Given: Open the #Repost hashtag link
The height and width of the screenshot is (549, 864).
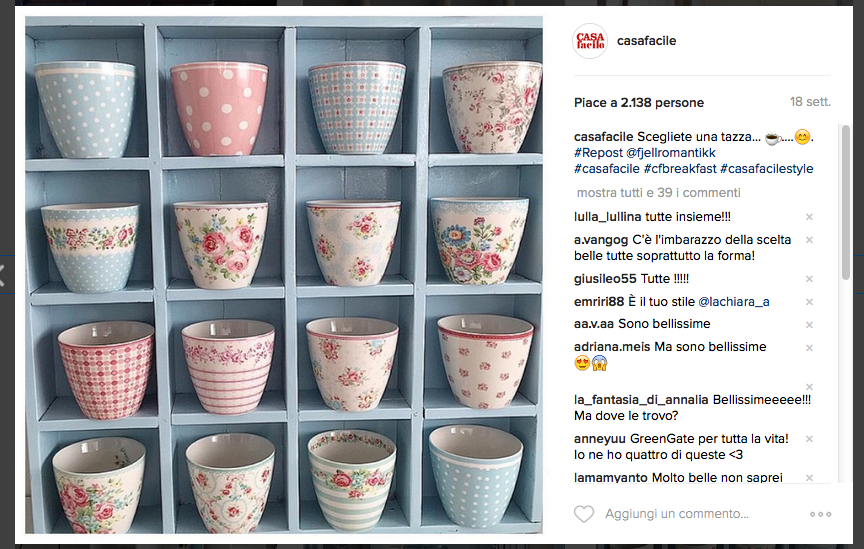Looking at the screenshot, I should pos(598,153).
